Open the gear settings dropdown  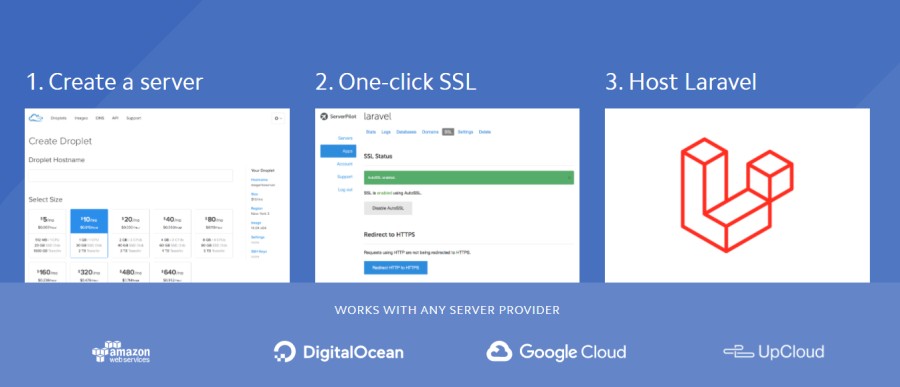tap(278, 118)
